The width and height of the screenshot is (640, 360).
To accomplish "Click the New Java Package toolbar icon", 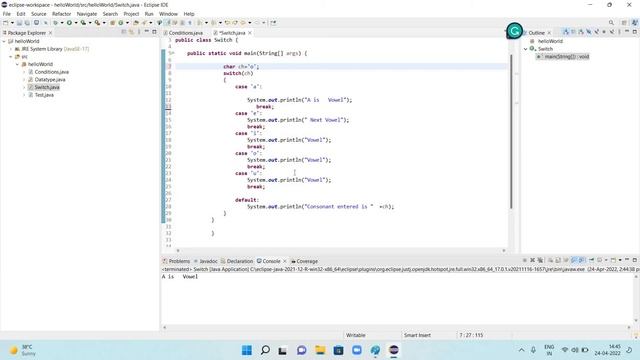I will [x=113, y=23].
